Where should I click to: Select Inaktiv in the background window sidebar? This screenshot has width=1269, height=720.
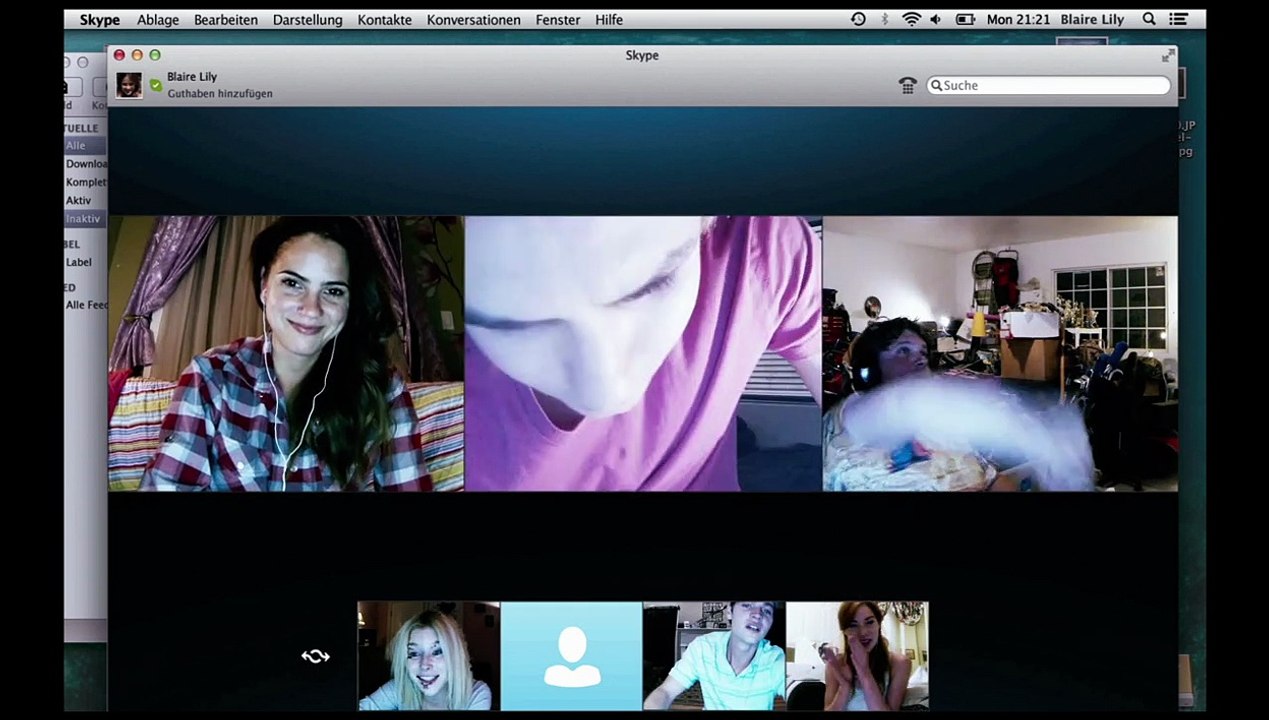click(83, 219)
